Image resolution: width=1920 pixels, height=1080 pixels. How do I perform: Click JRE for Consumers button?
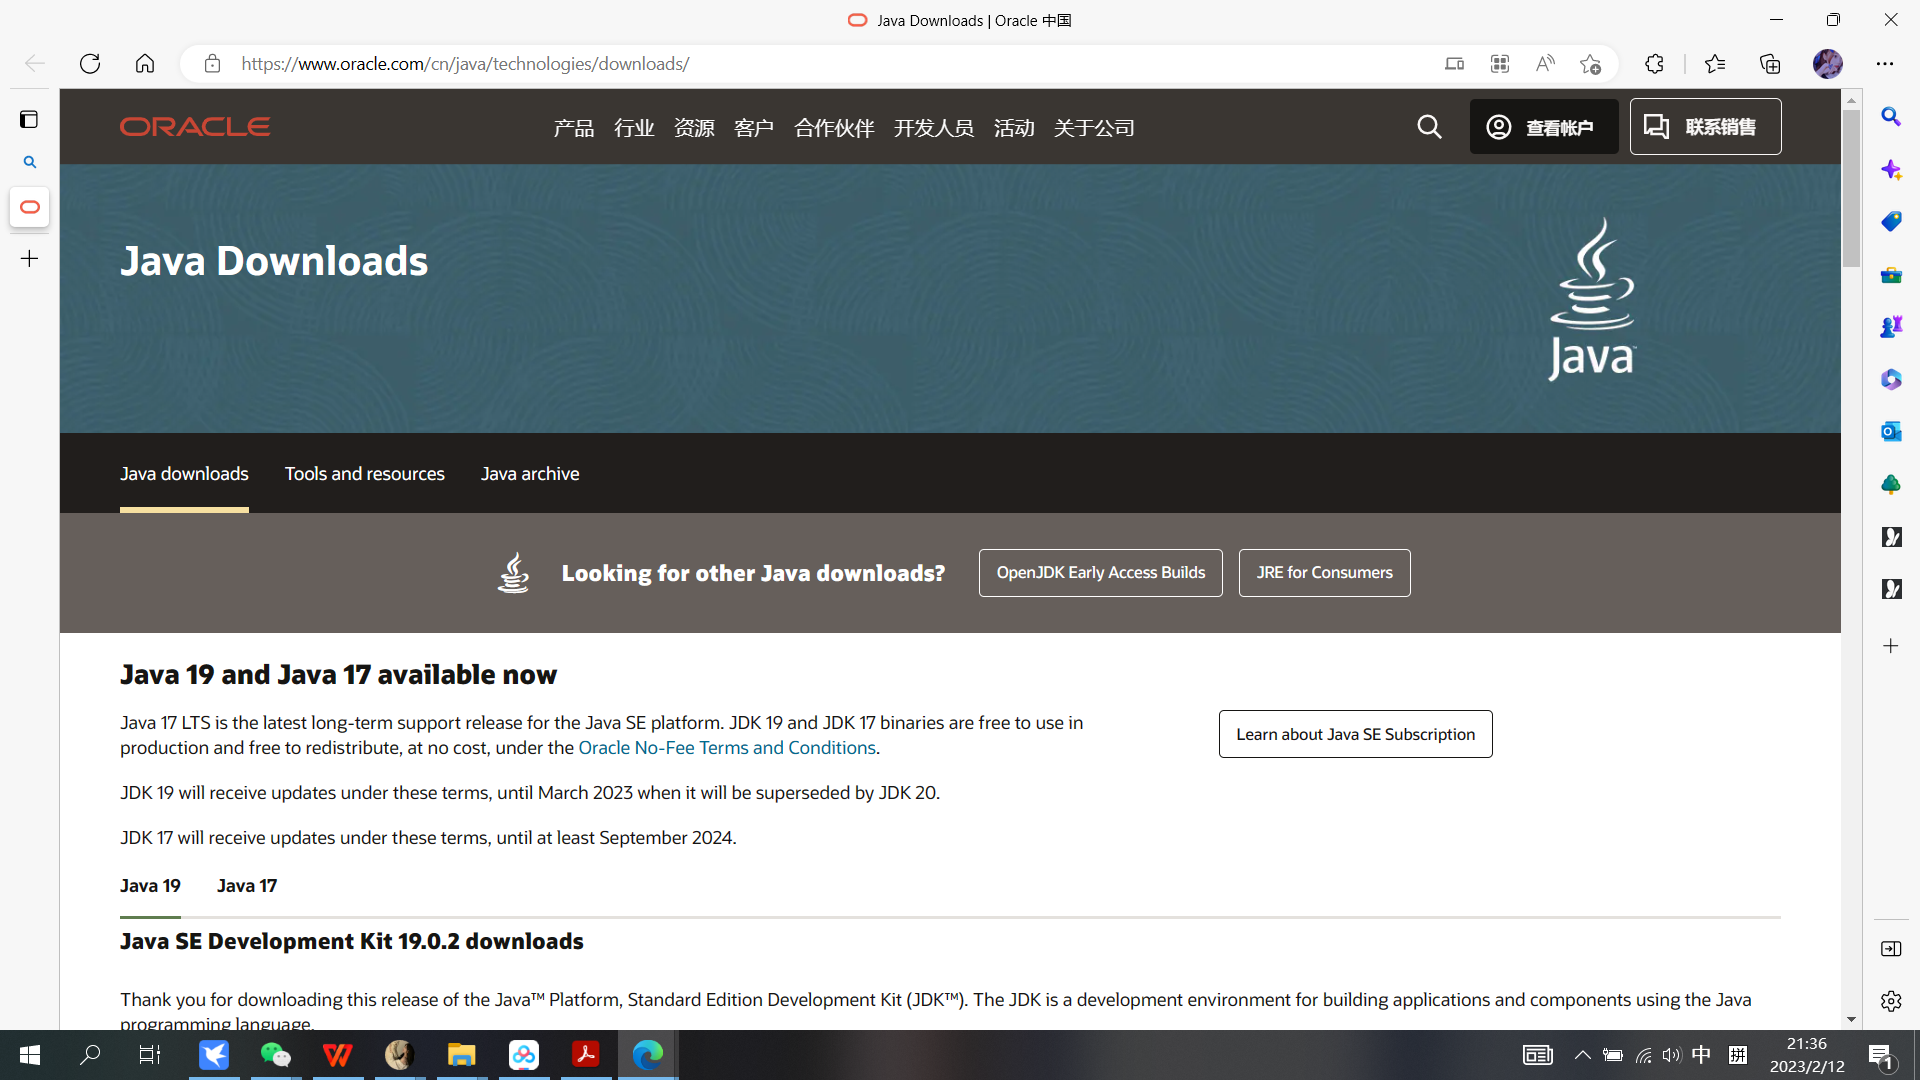click(x=1324, y=573)
